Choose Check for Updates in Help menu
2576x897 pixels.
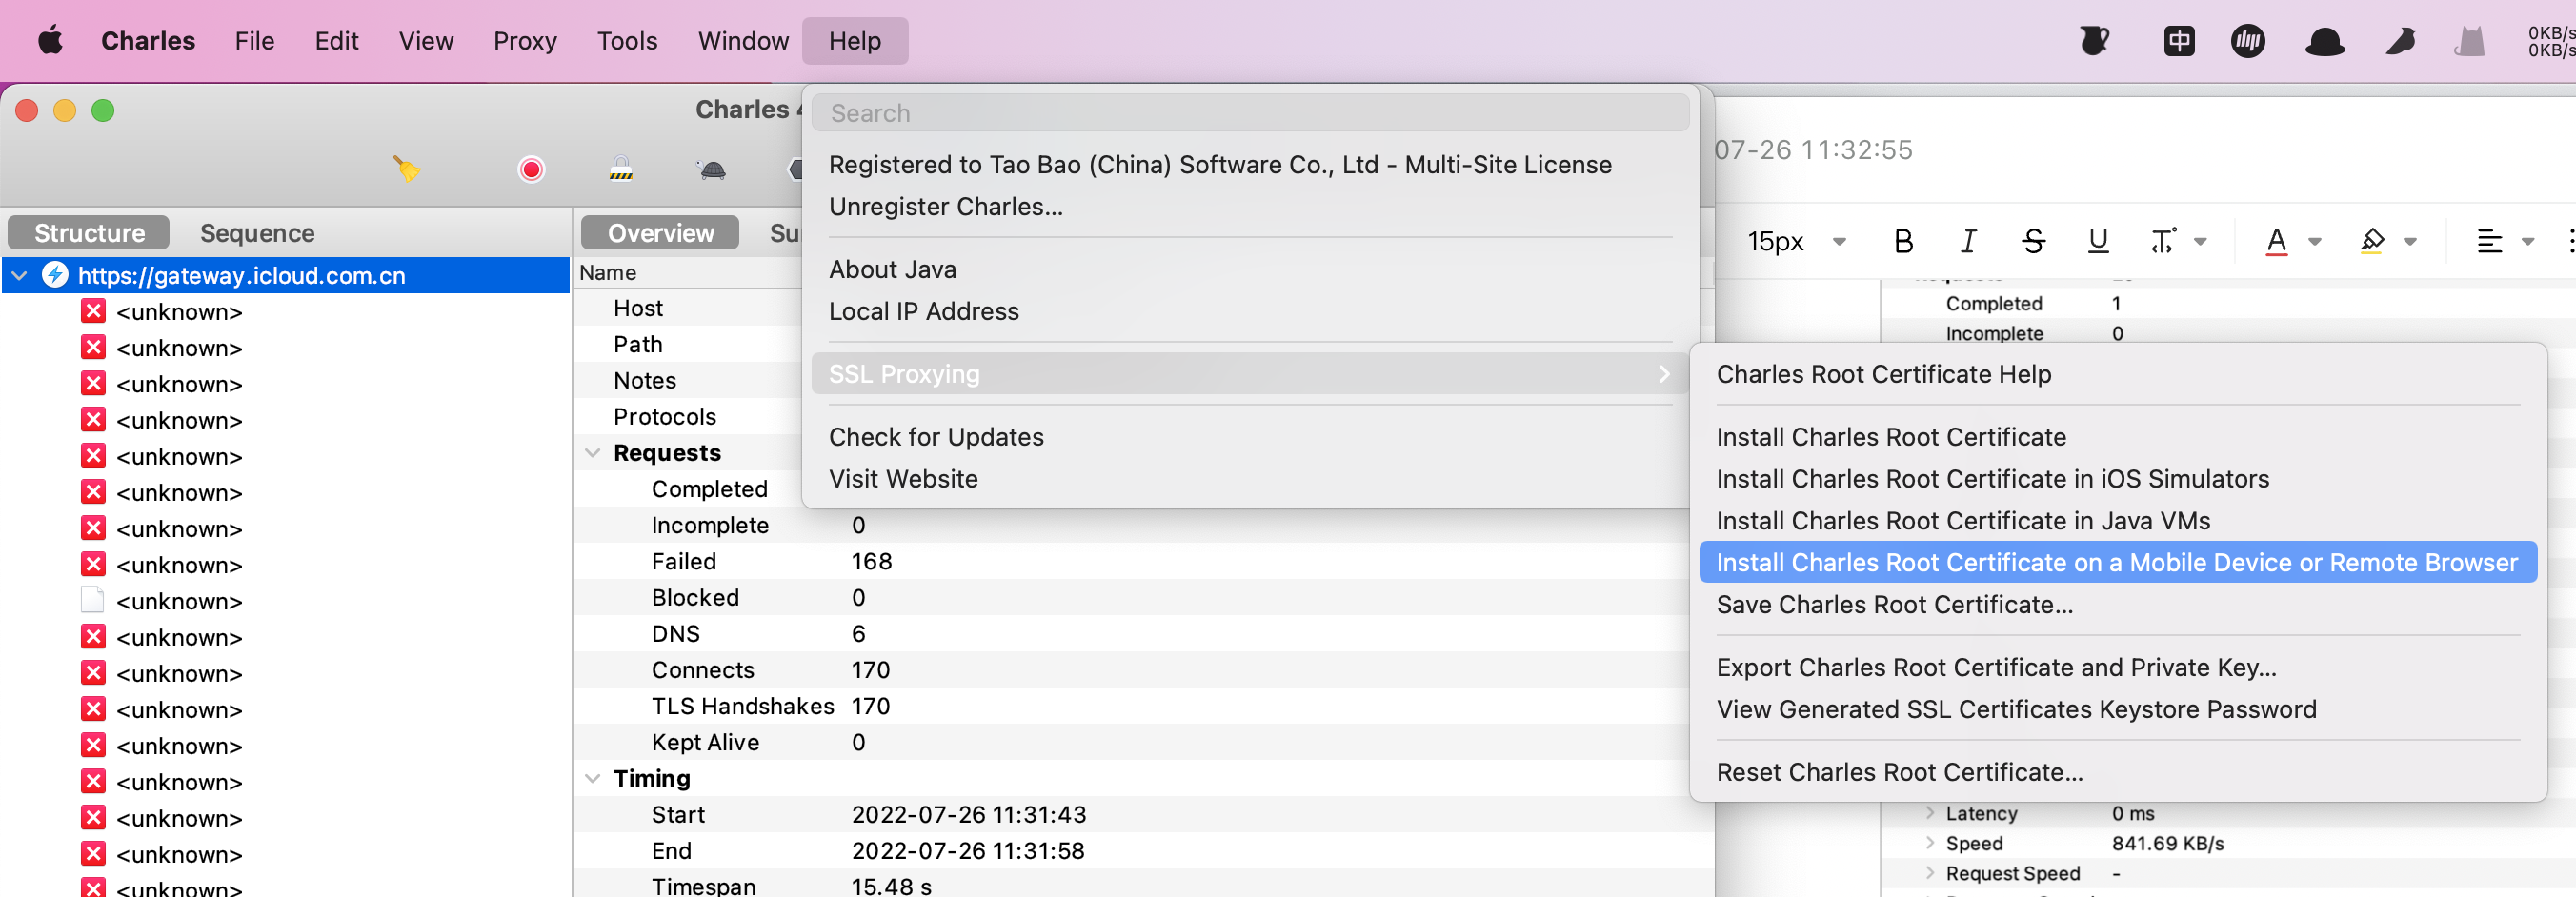pyautogui.click(x=935, y=437)
